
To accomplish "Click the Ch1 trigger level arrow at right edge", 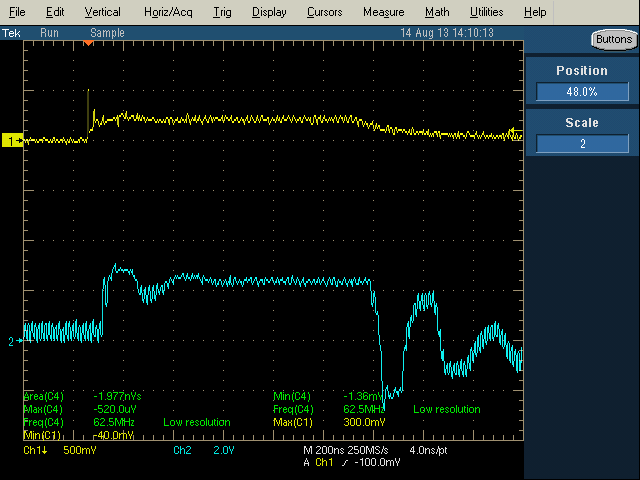I will click(x=516, y=131).
